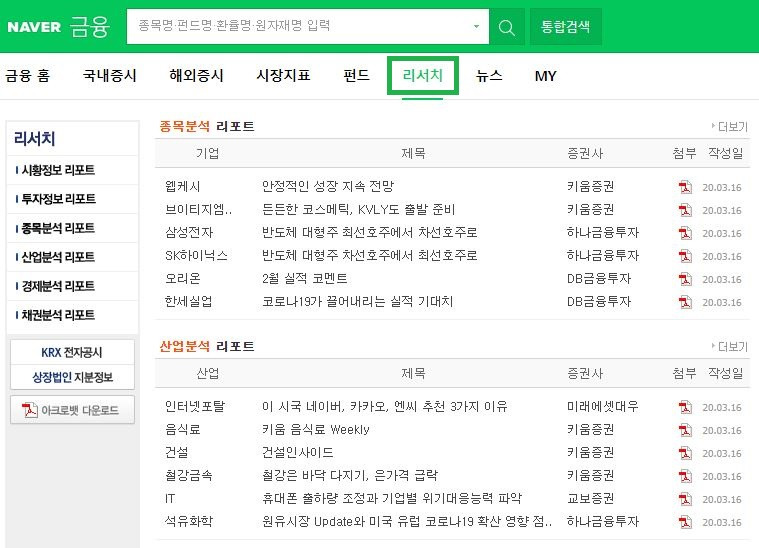
Task: Open the 뉴스 tab
Action: tap(489, 76)
